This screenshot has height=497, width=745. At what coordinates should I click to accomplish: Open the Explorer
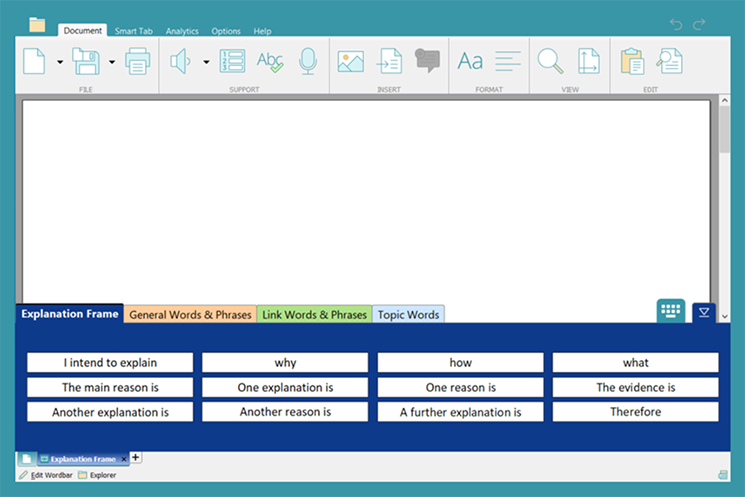pos(97,475)
